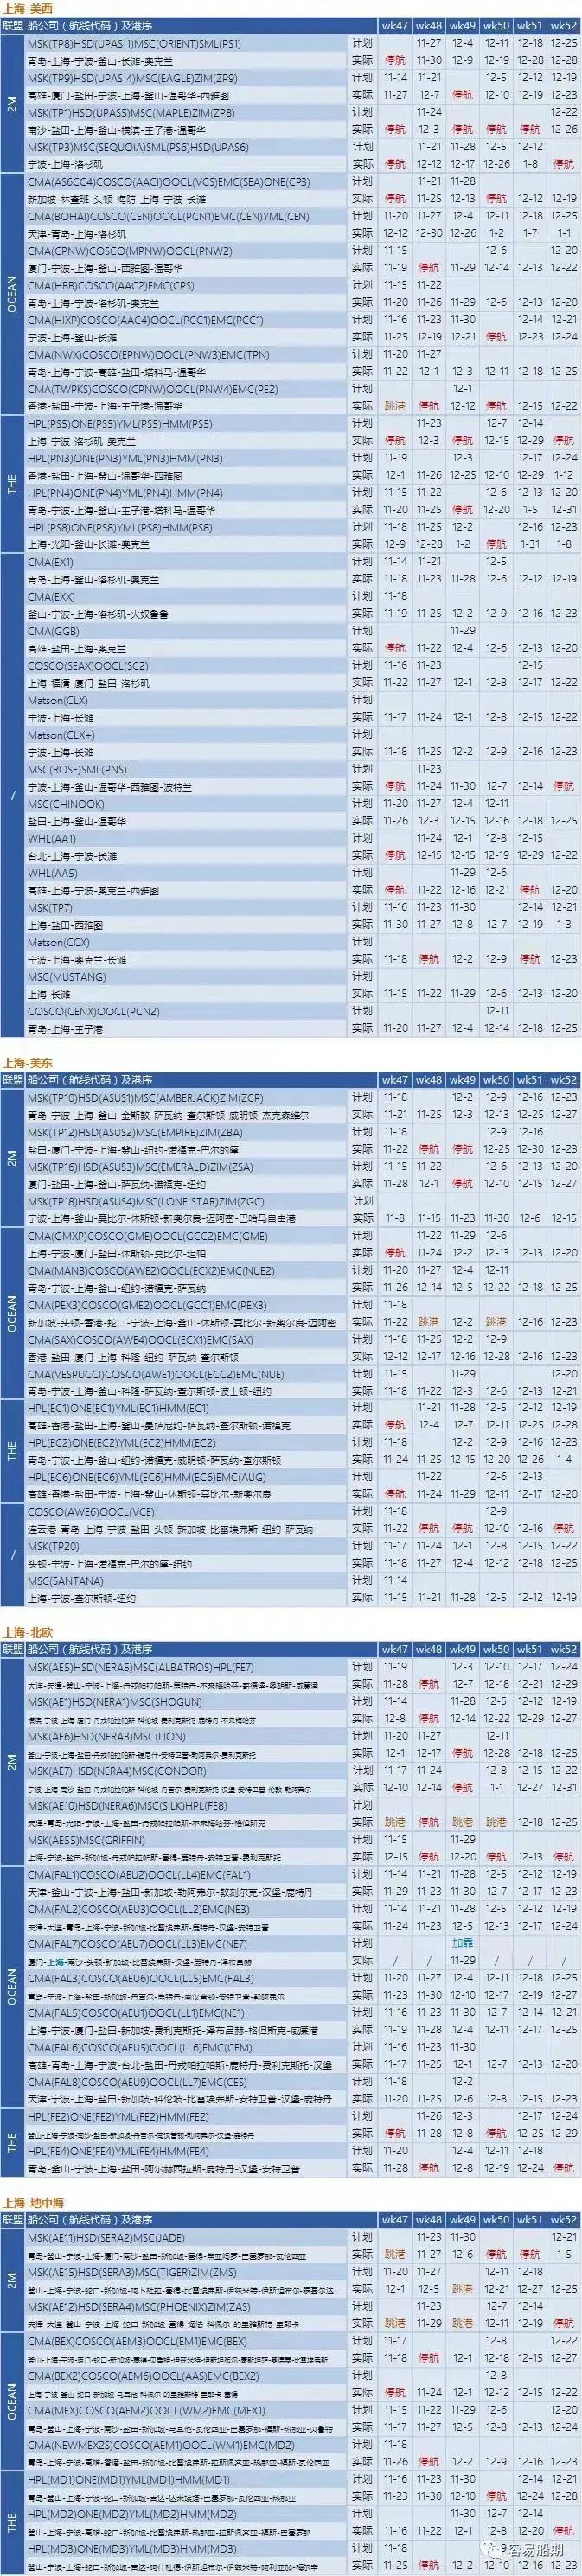Click row COSCO(AWE6)OOCL(VCE)
Image resolution: width=582 pixels, height=2576 pixels.
tap(186, 1512)
